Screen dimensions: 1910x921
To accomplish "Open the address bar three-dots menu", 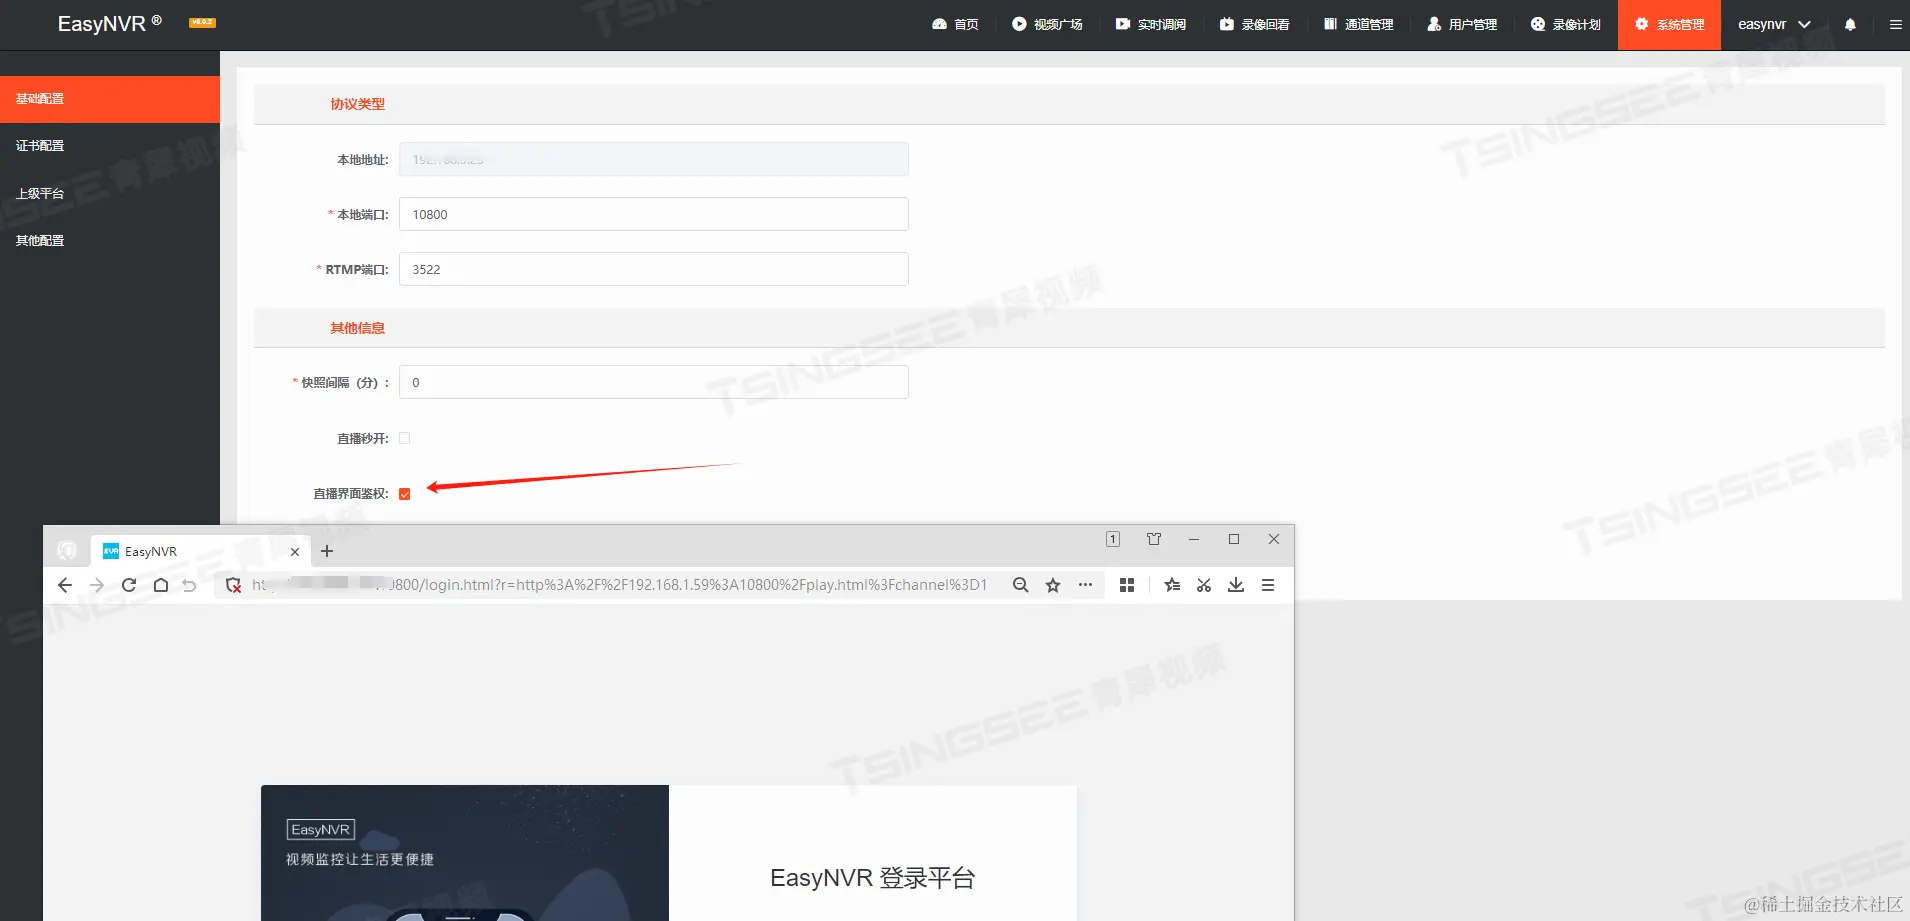I will (x=1085, y=585).
